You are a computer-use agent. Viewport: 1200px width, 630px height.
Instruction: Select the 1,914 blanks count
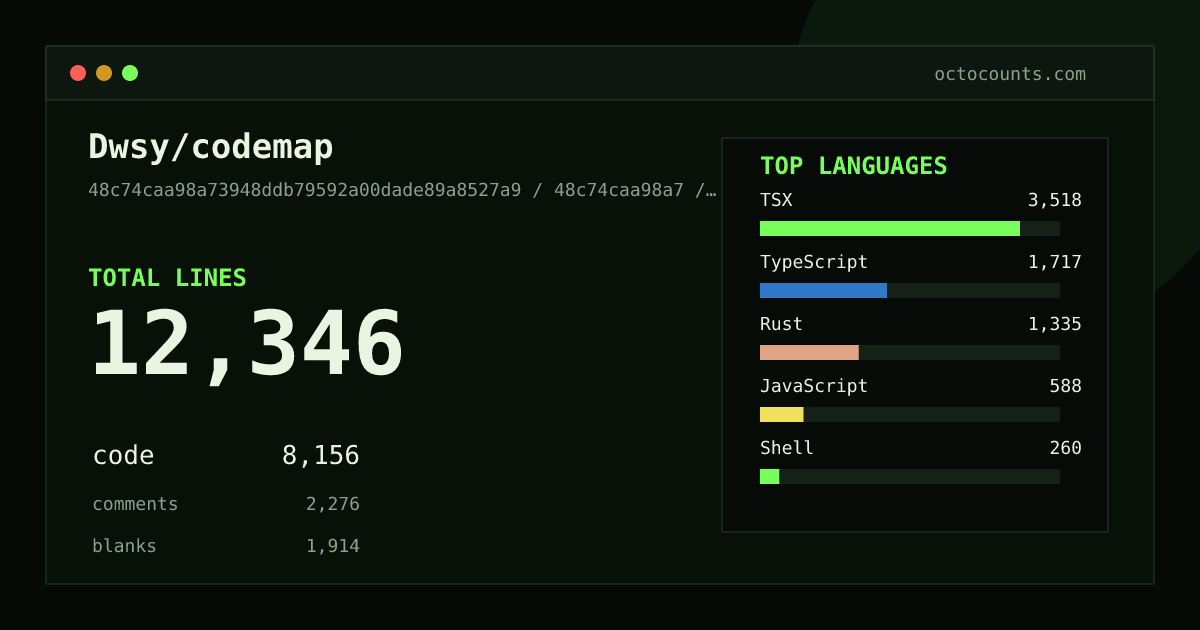point(333,546)
